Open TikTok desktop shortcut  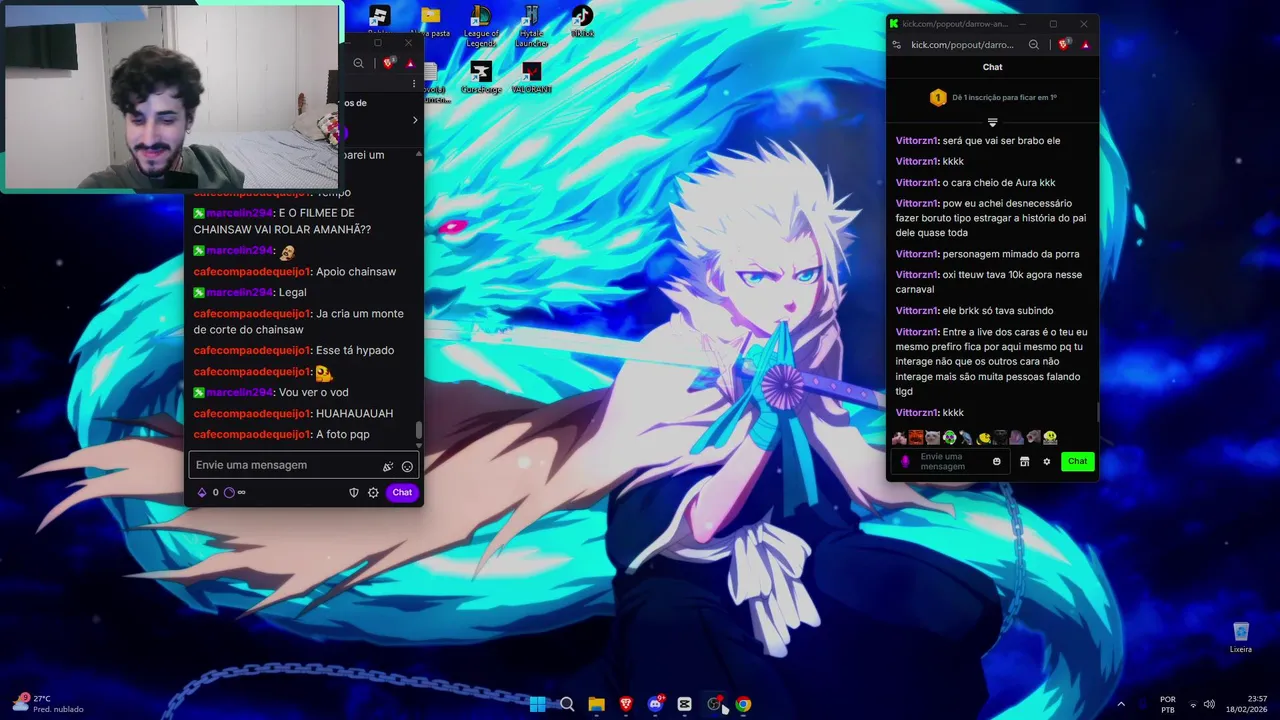point(582,22)
